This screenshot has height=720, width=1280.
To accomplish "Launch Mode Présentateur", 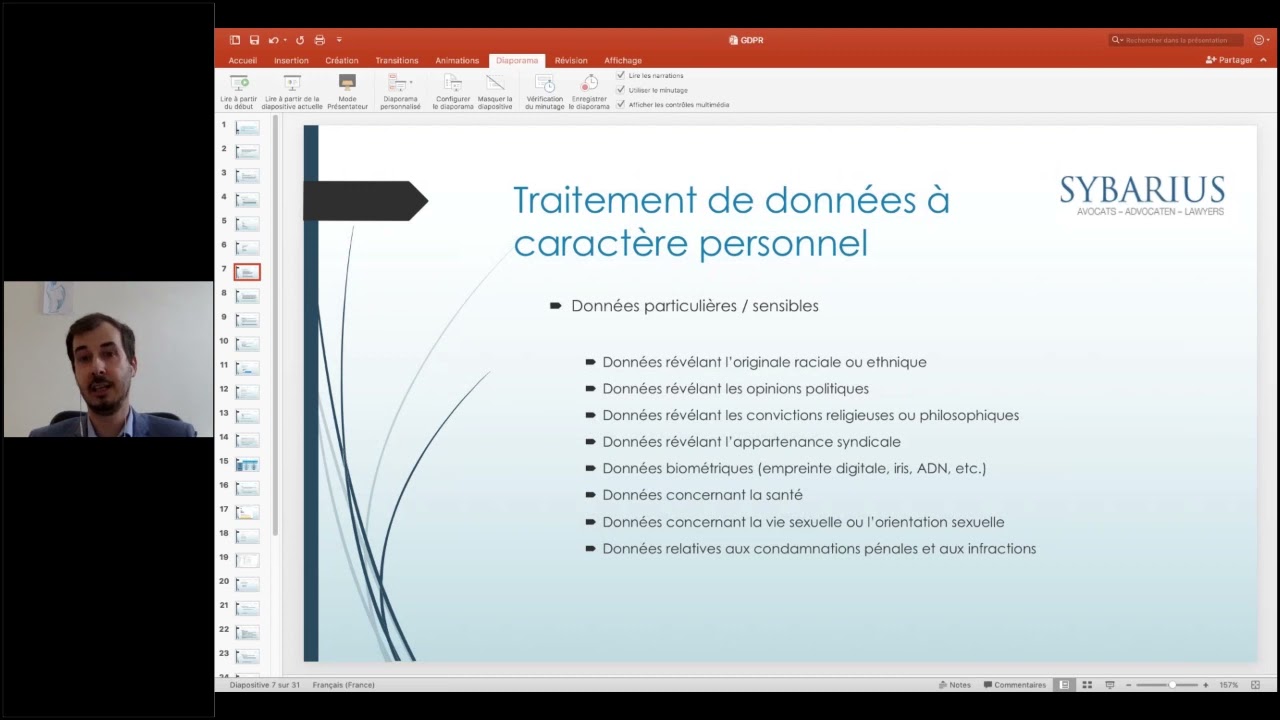I will [347, 92].
